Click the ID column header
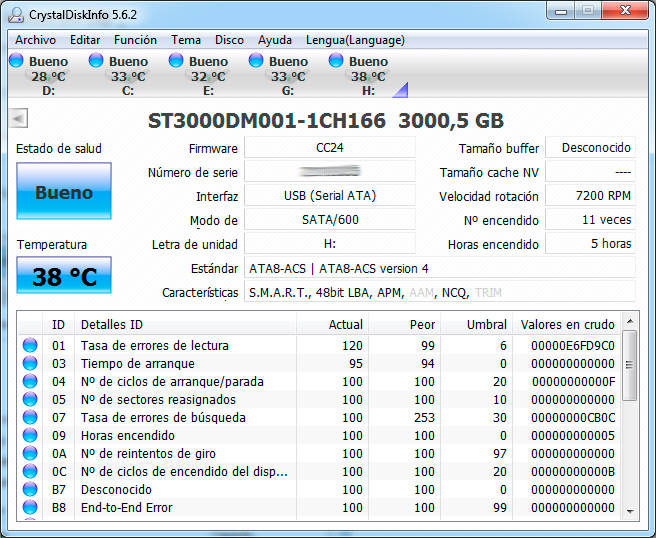 (x=58, y=324)
